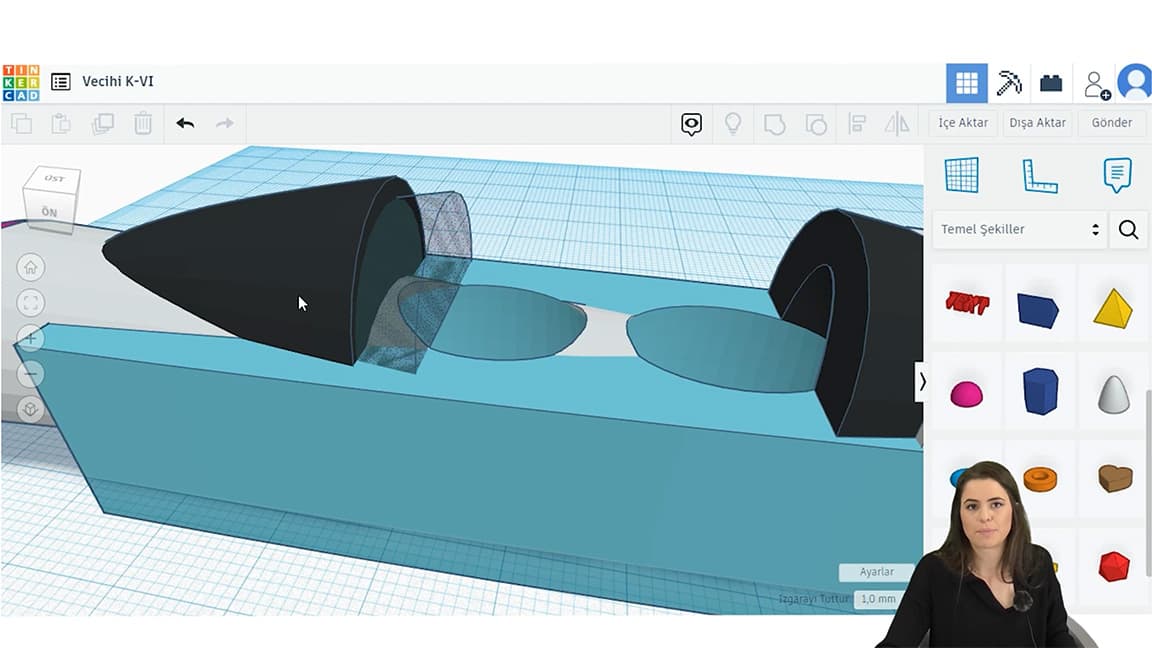The image size is (1152, 648).
Task: Toggle perspective orthographic view cube button
Action: point(31,410)
